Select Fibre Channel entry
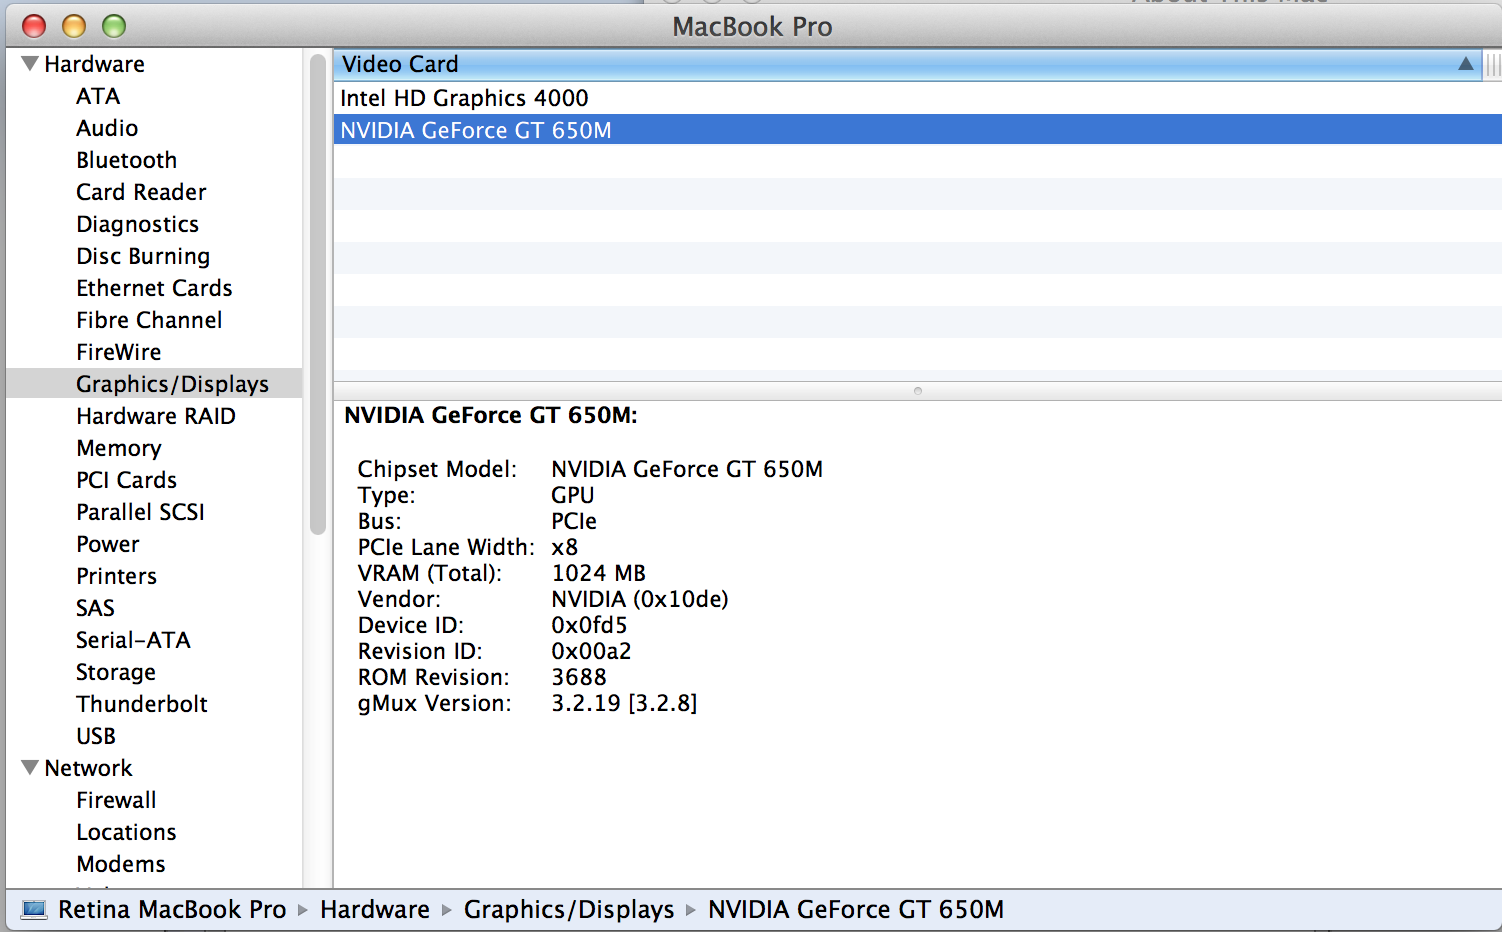 149,320
